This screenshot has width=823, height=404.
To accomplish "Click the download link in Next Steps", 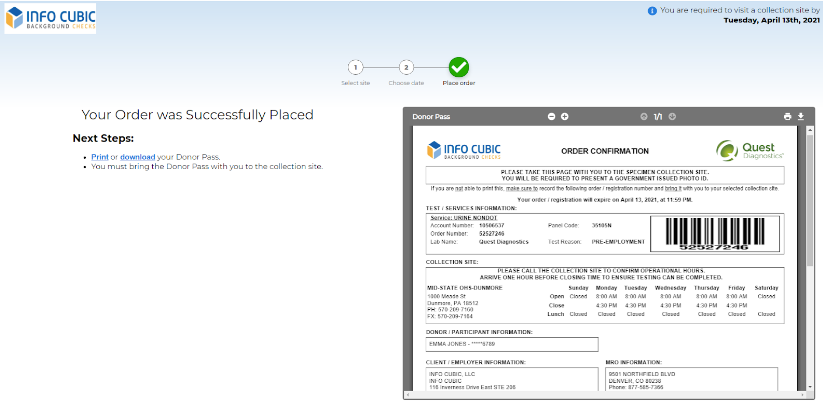I will point(138,157).
